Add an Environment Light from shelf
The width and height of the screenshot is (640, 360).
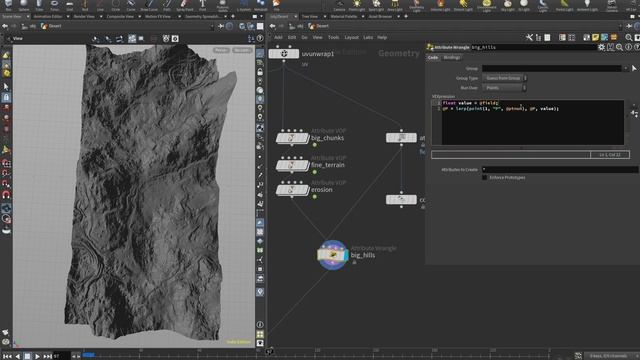(x=487, y=5)
